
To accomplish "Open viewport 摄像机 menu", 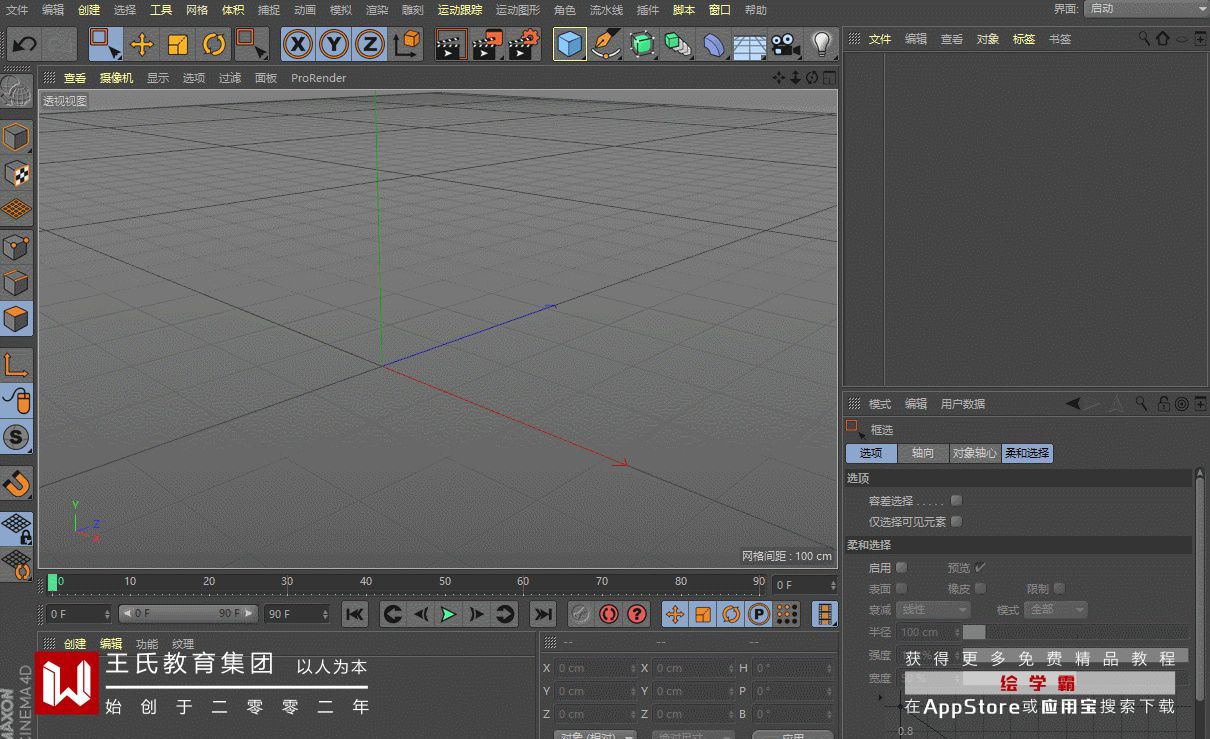I will (116, 78).
